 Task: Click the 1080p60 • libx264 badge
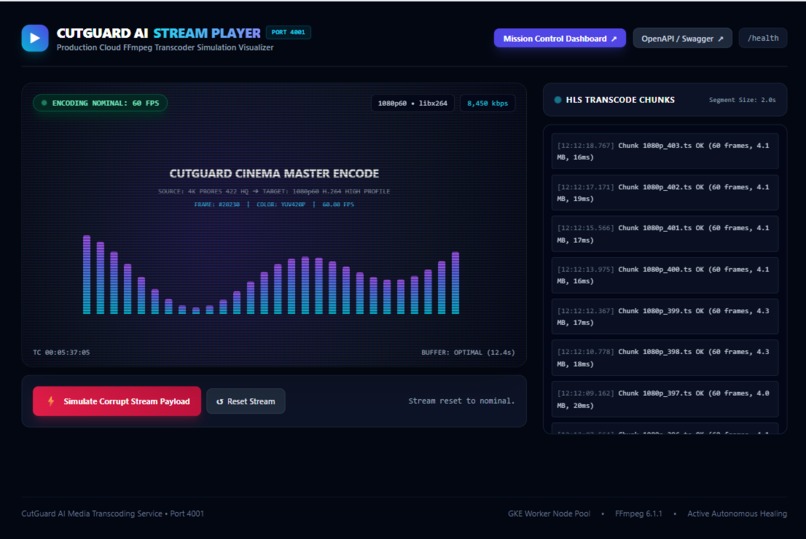click(412, 103)
